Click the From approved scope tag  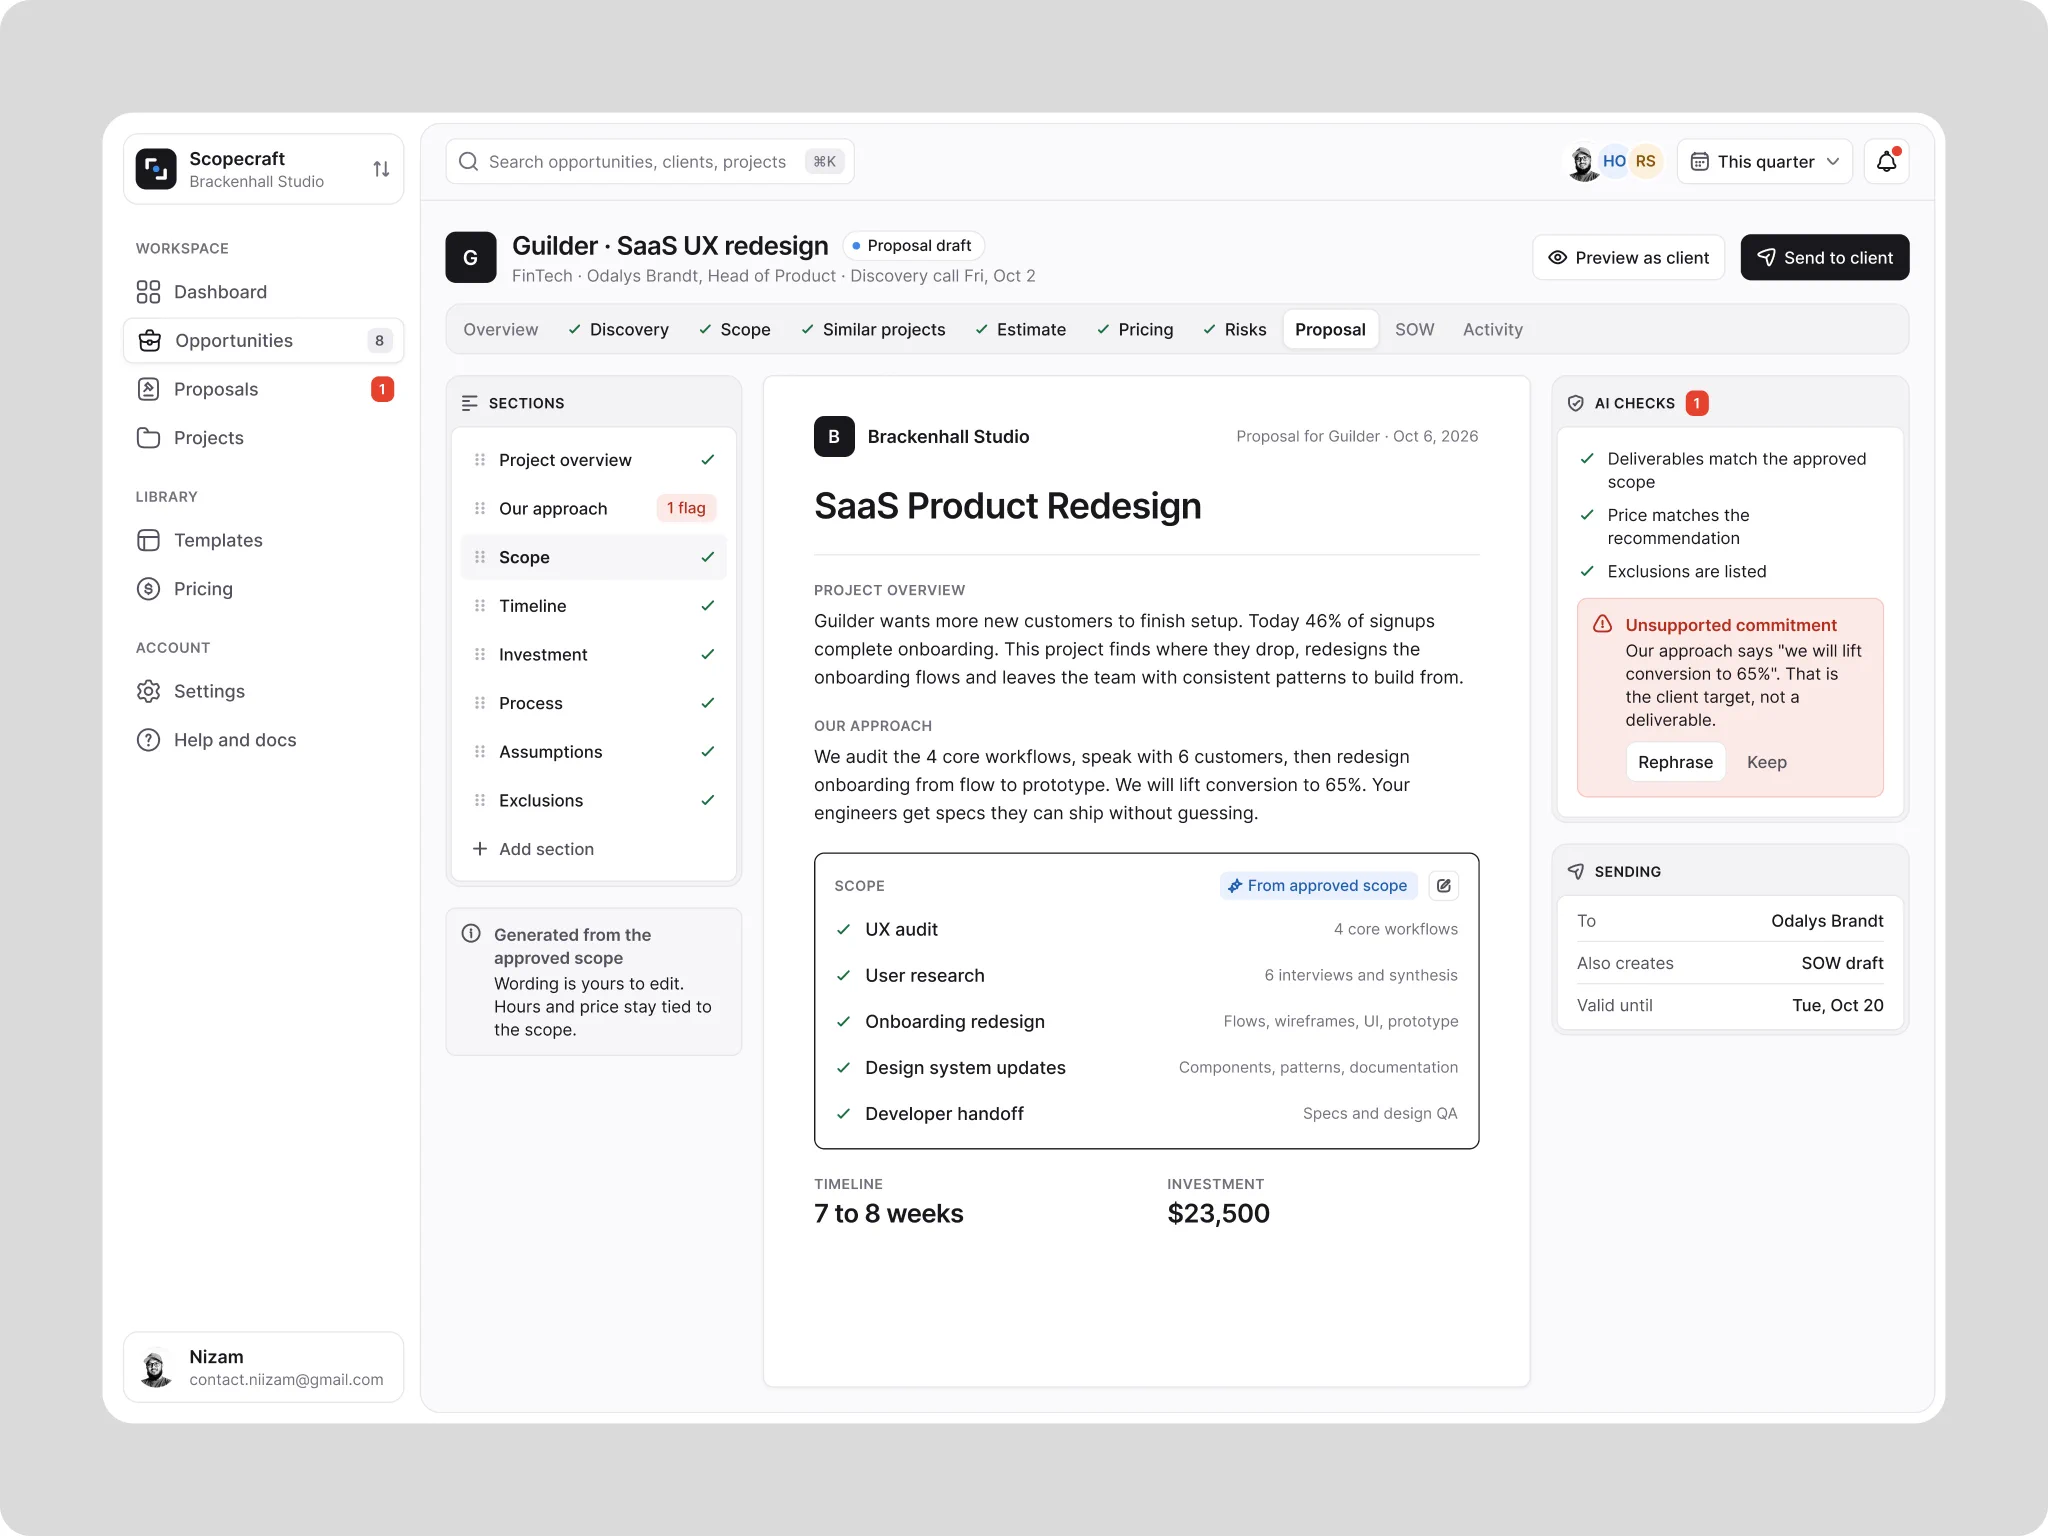coord(1318,886)
